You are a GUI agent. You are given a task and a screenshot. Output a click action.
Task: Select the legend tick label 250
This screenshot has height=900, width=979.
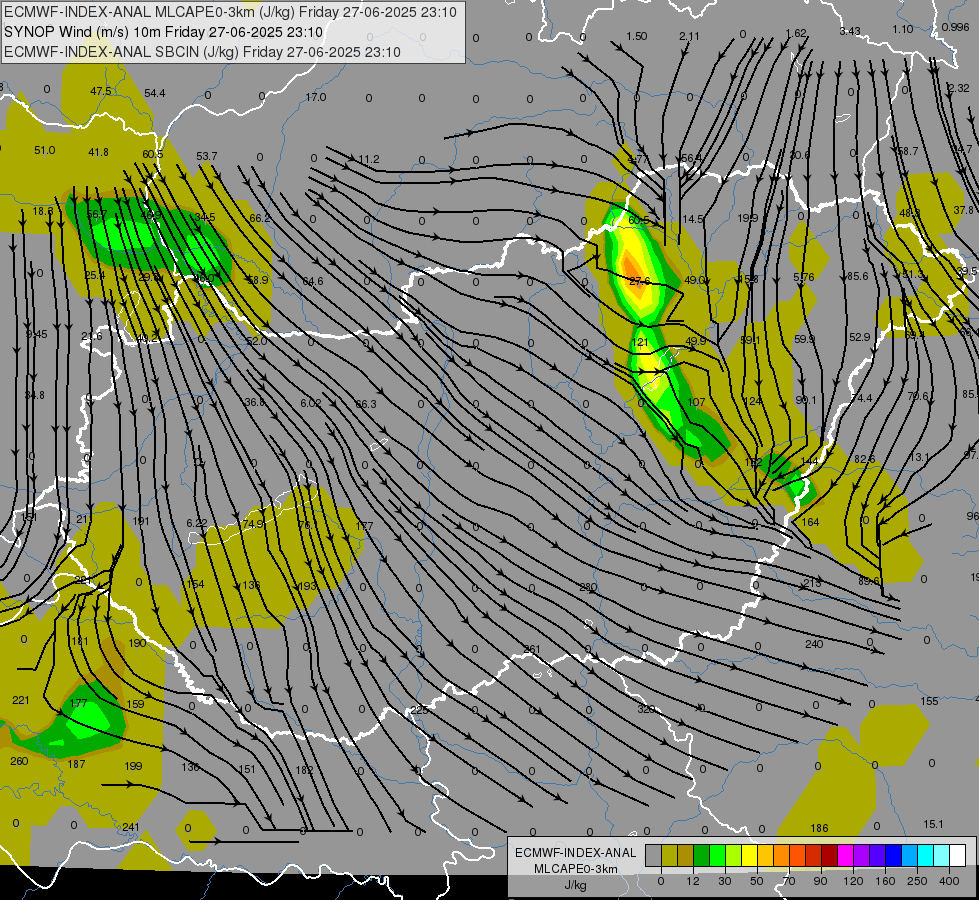coord(917,881)
